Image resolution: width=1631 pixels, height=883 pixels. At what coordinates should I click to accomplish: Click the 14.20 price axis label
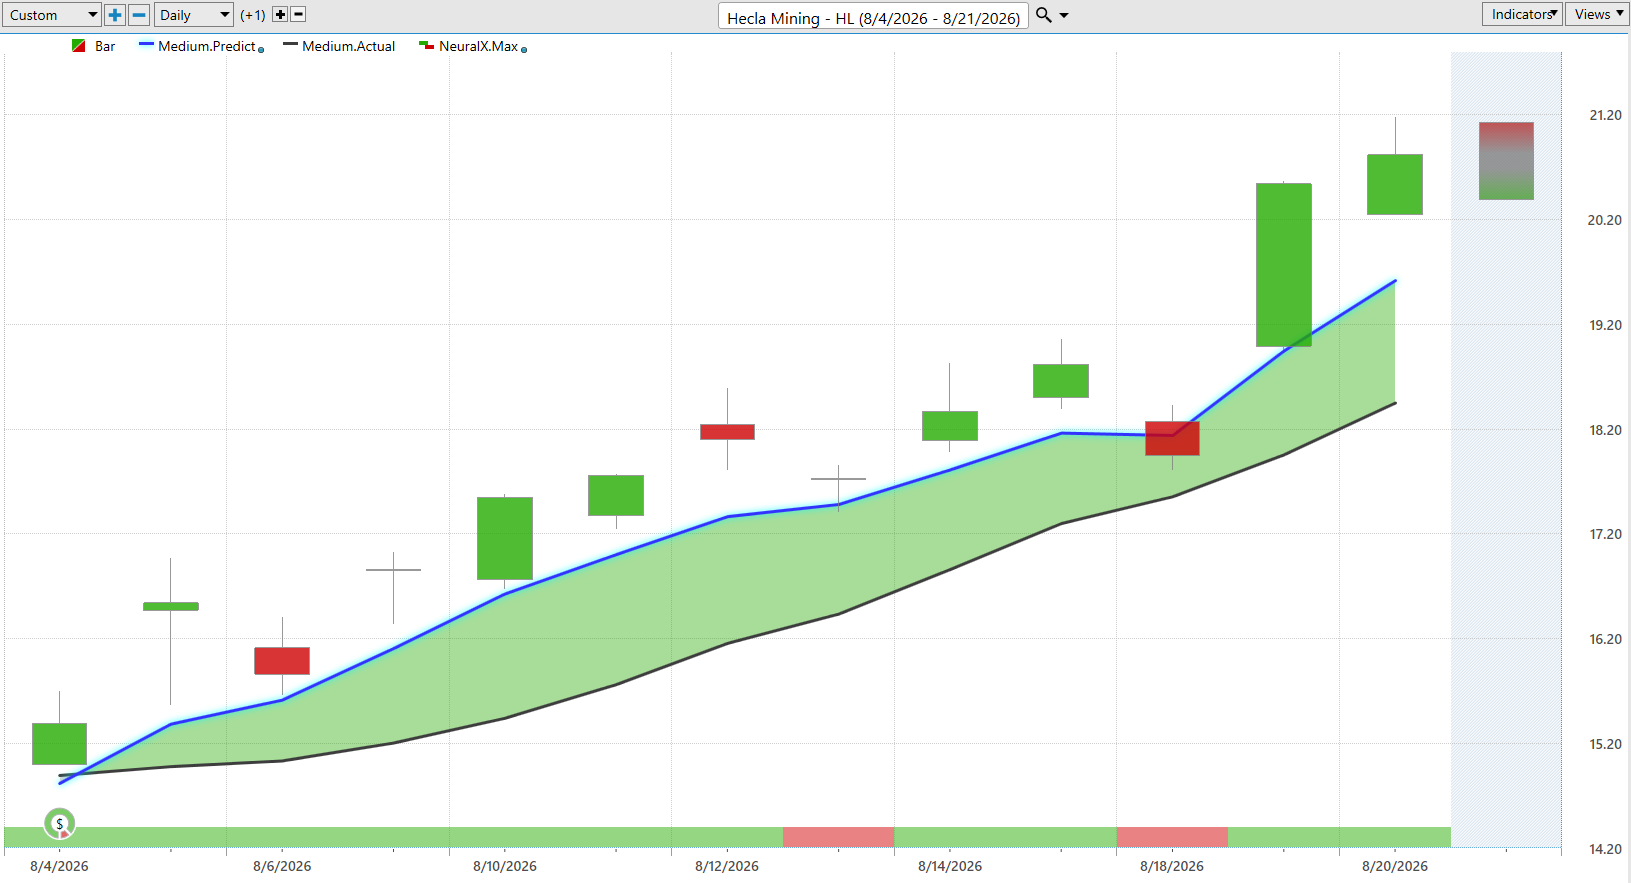pyautogui.click(x=1606, y=849)
